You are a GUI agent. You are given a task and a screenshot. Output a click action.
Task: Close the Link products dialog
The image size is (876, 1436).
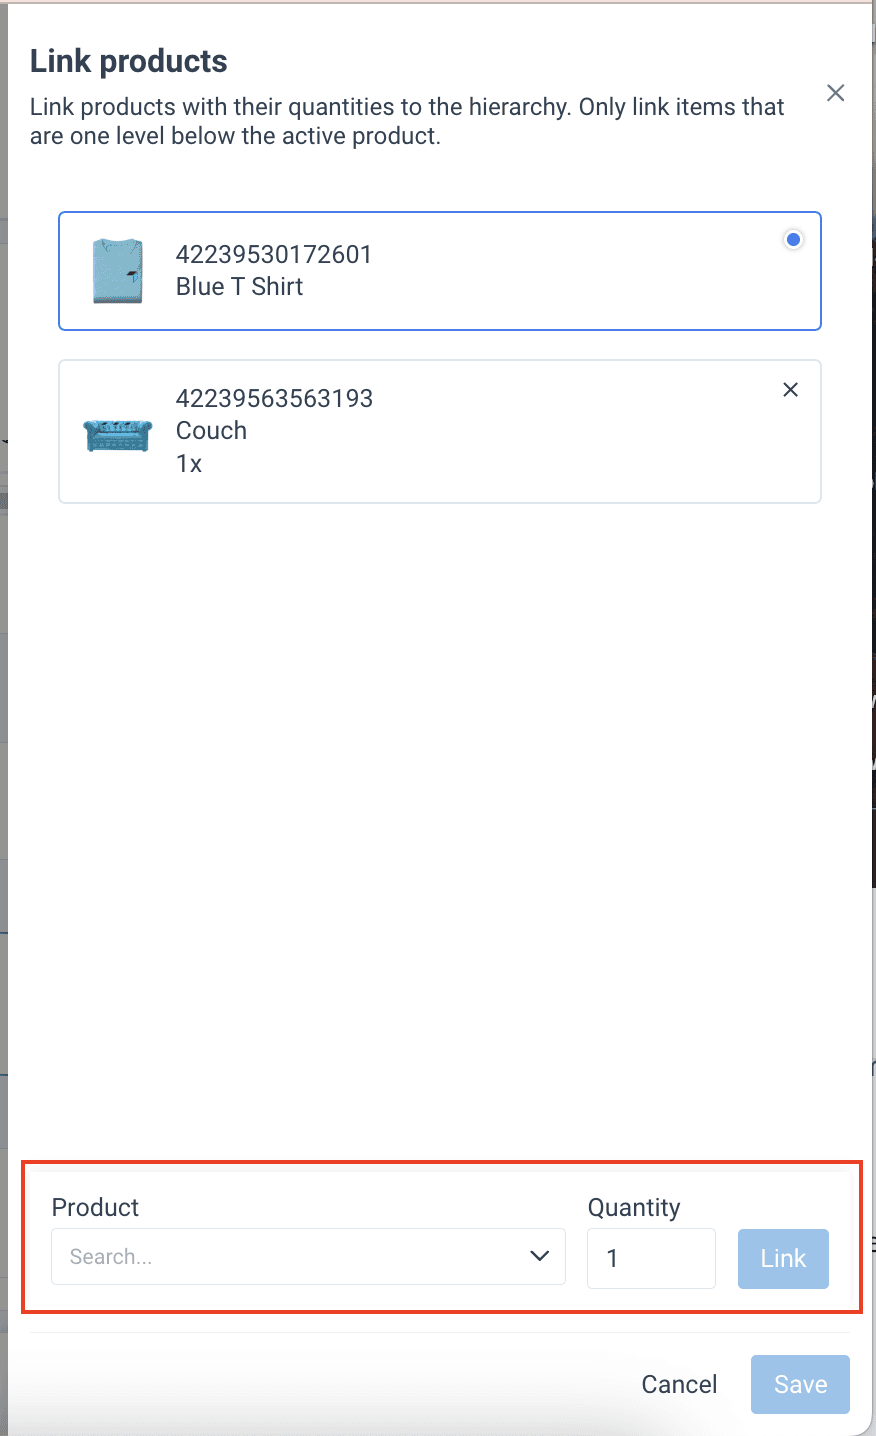pos(835,93)
